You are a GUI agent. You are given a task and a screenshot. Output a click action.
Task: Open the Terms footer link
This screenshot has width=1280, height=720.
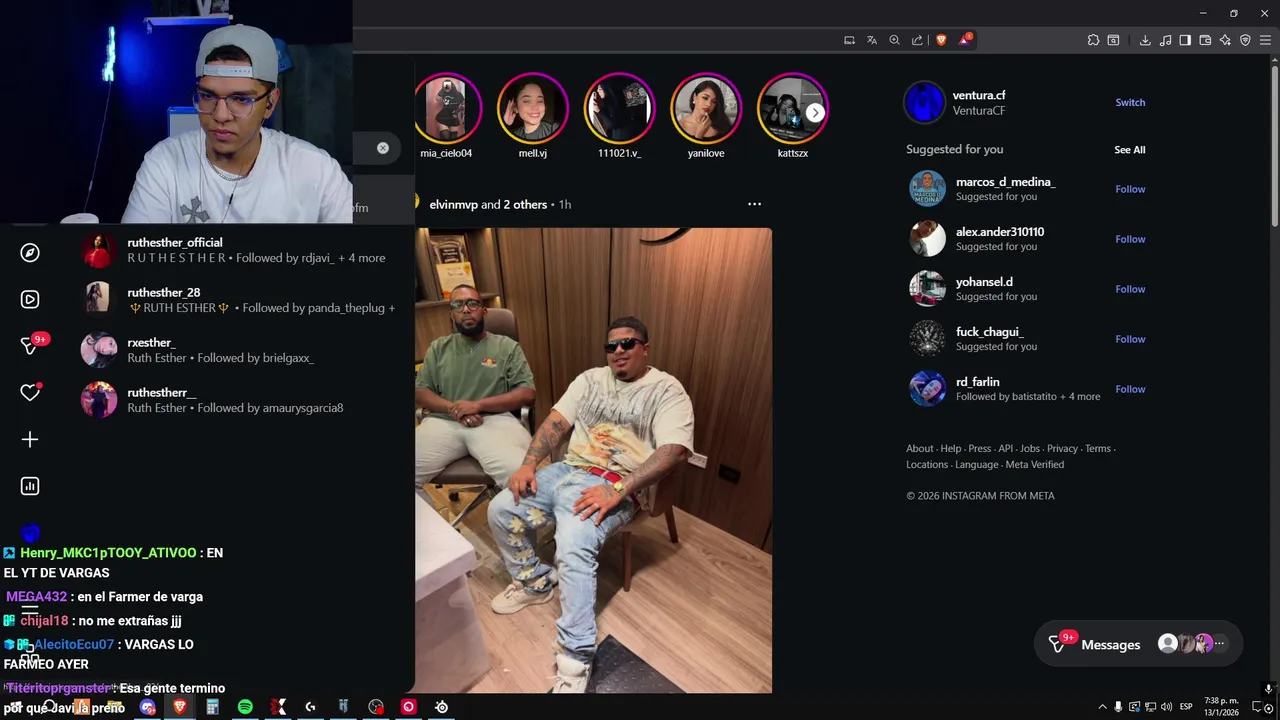point(1098,449)
